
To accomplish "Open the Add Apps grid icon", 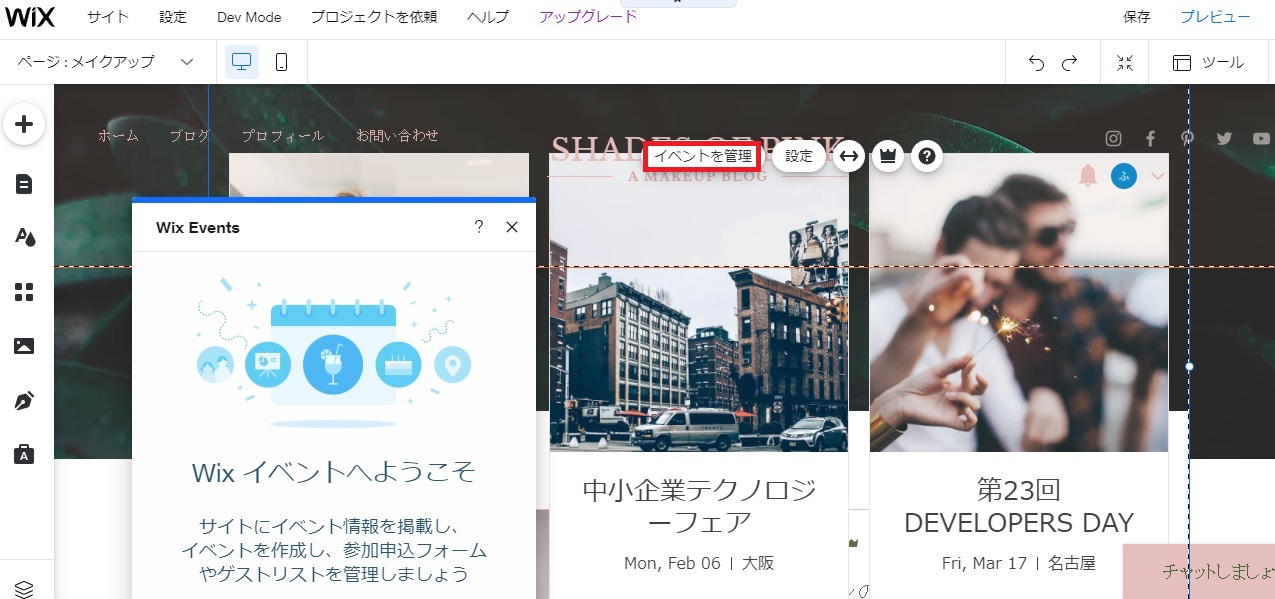I will [x=24, y=292].
